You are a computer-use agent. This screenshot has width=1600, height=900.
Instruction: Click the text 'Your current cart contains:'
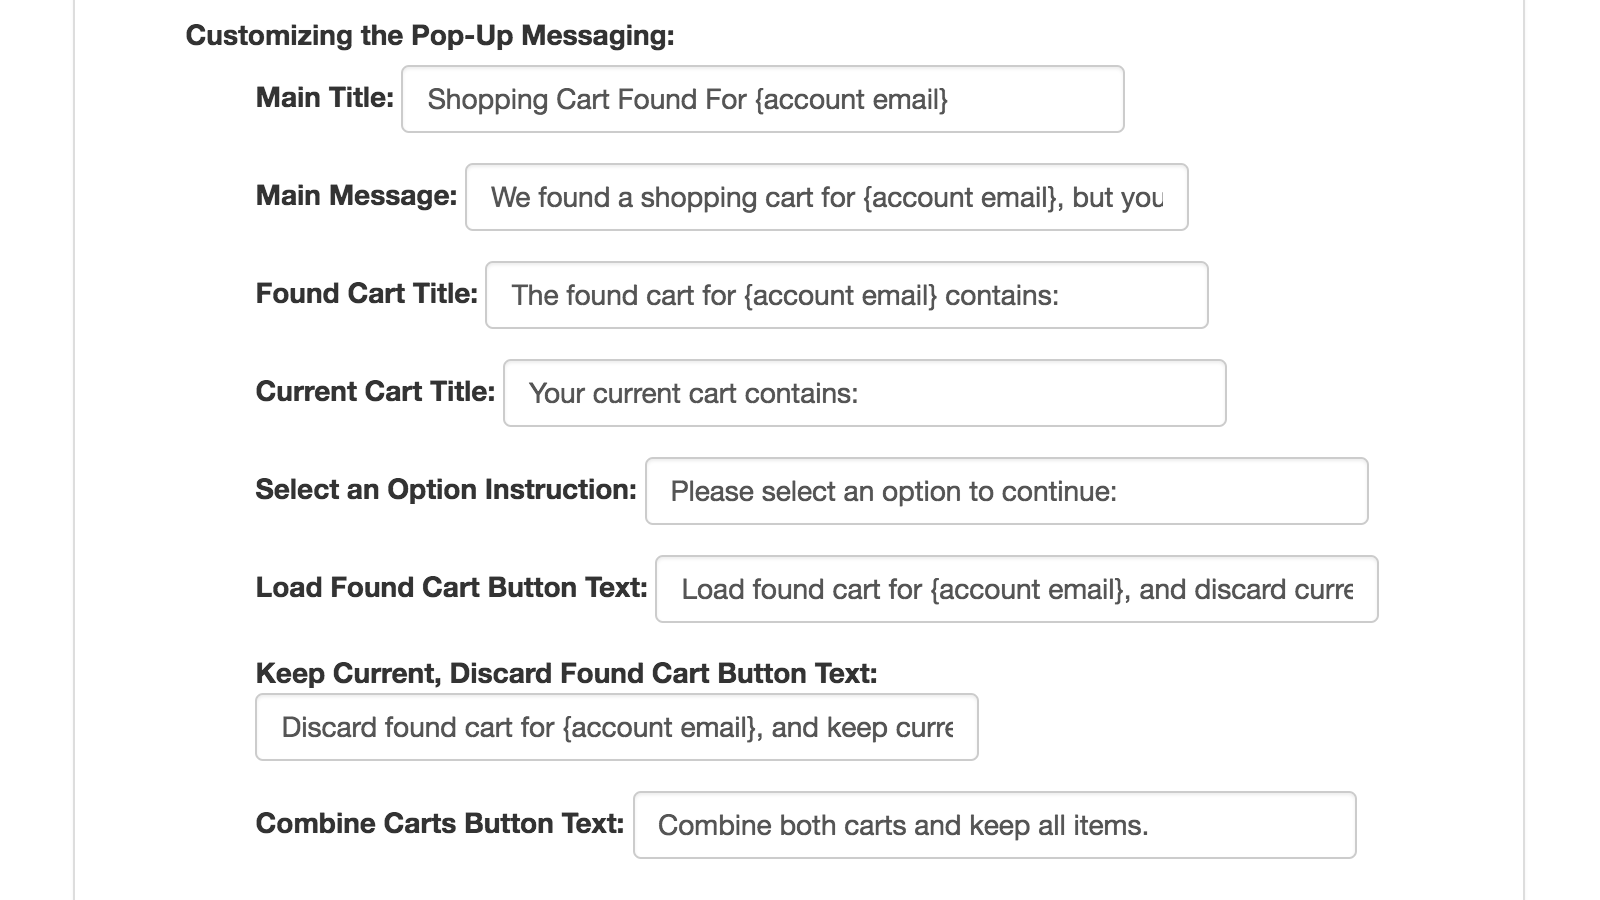click(694, 393)
